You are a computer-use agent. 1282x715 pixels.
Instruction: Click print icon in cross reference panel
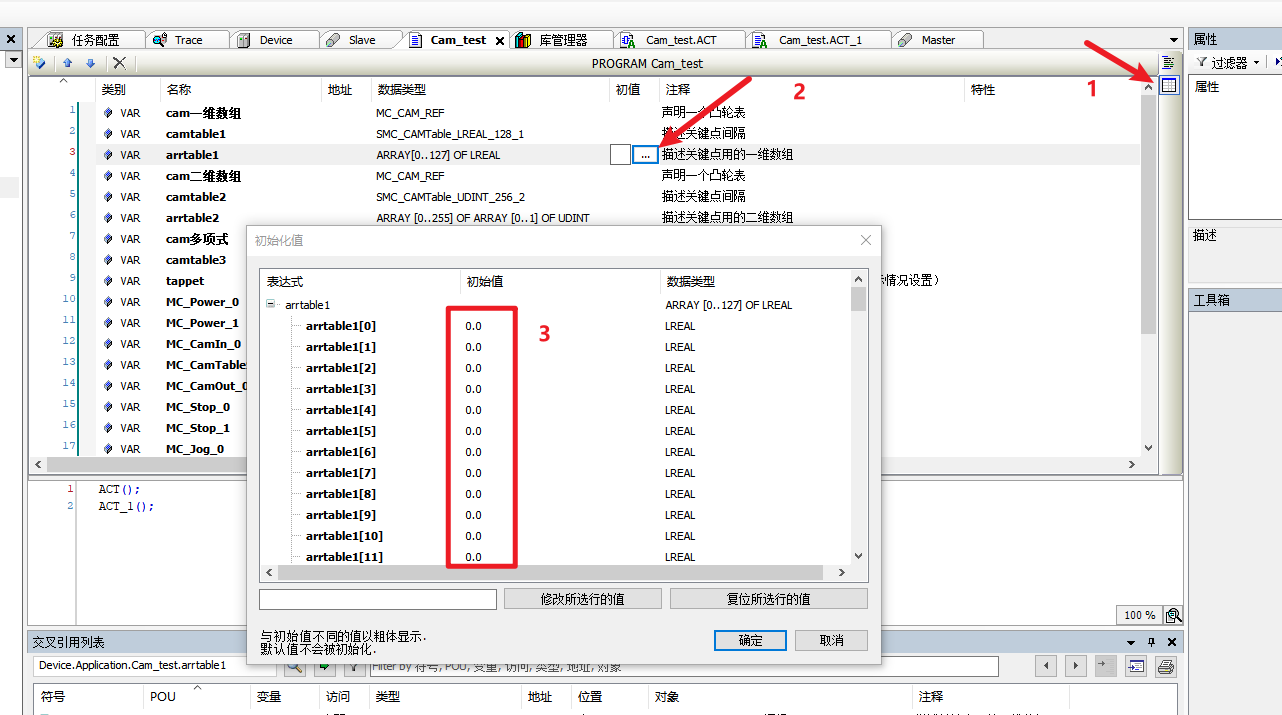tap(1165, 666)
